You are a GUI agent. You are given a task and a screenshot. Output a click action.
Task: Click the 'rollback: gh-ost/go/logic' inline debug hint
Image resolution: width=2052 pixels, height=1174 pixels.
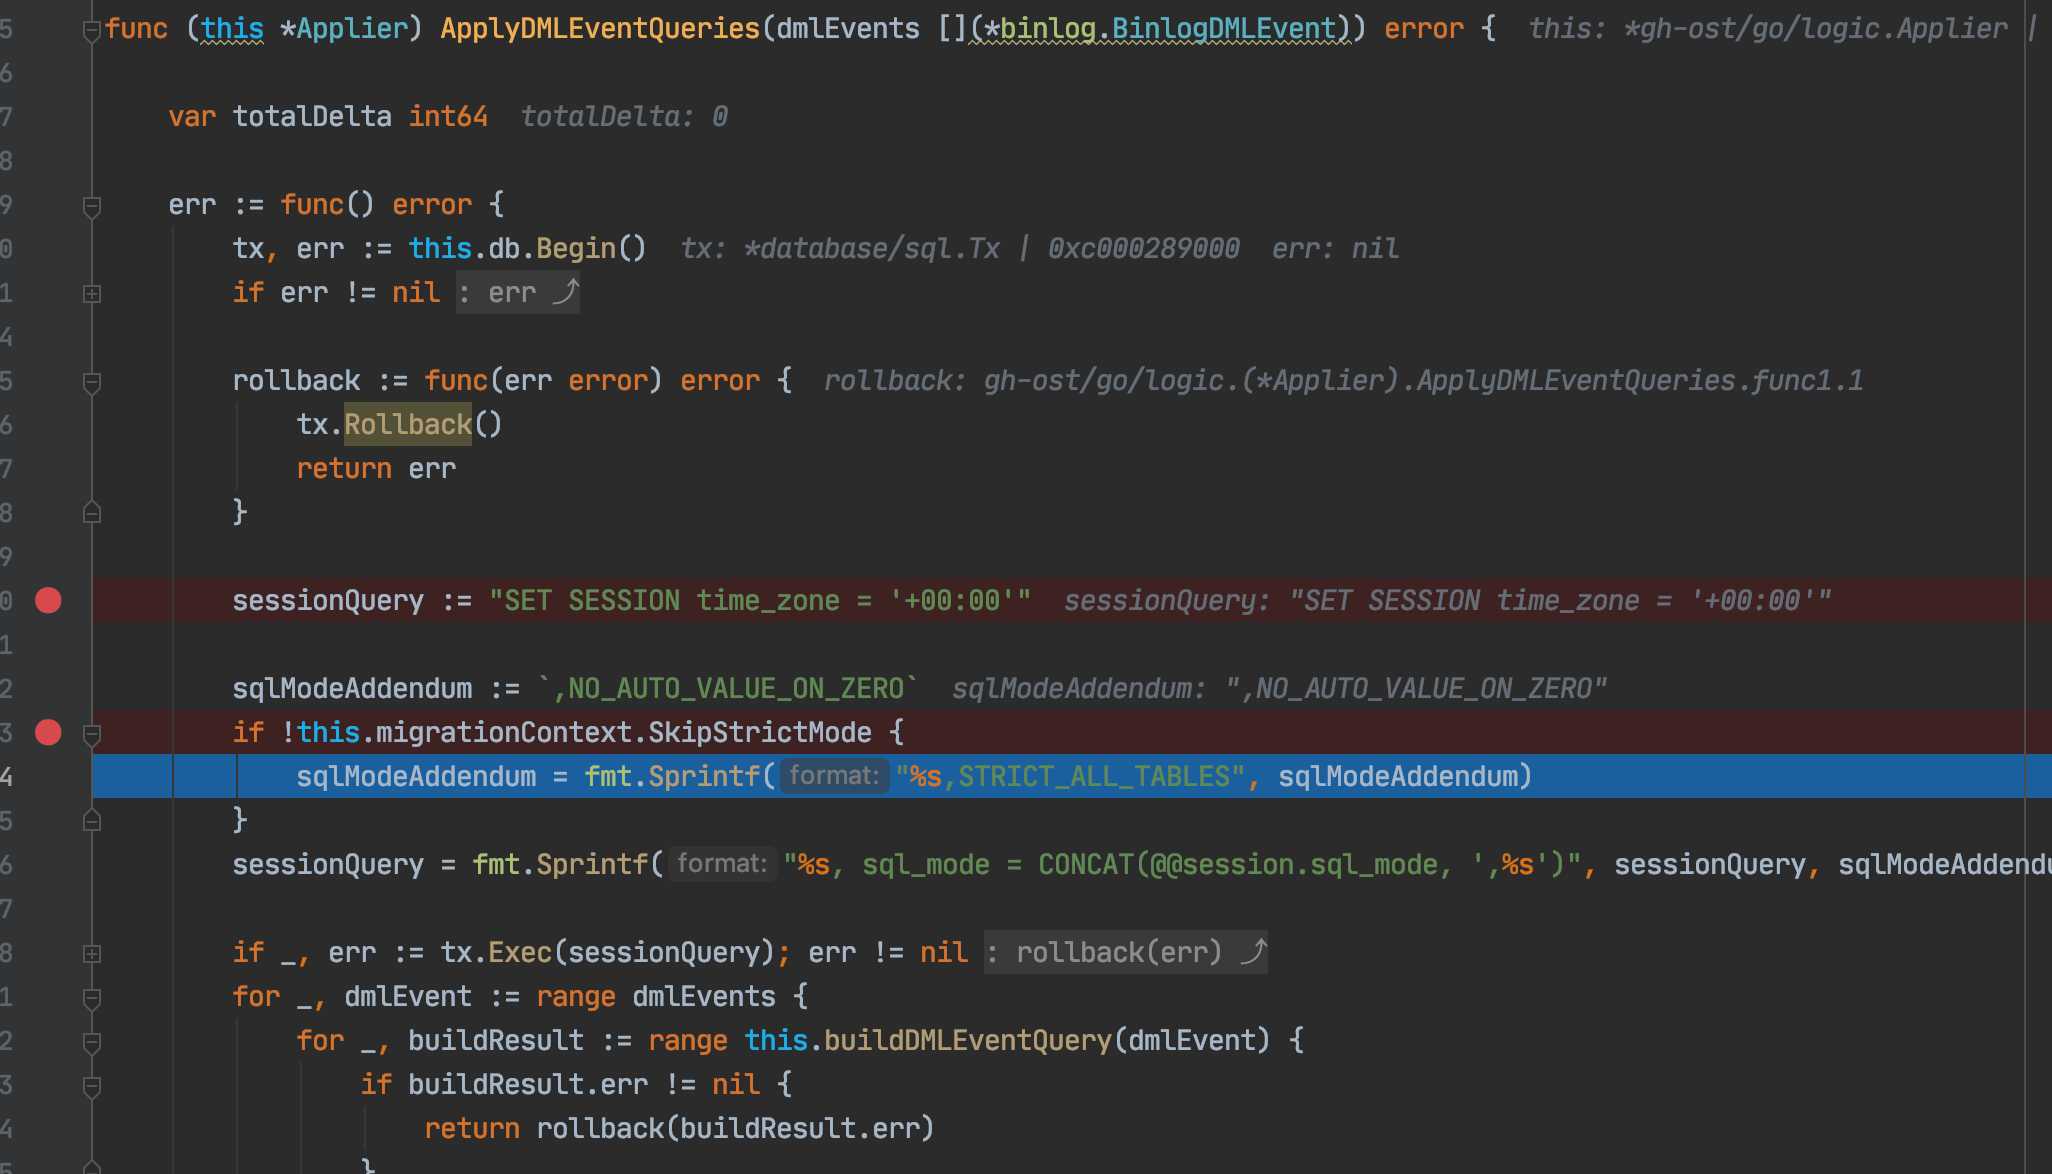(x=1343, y=380)
